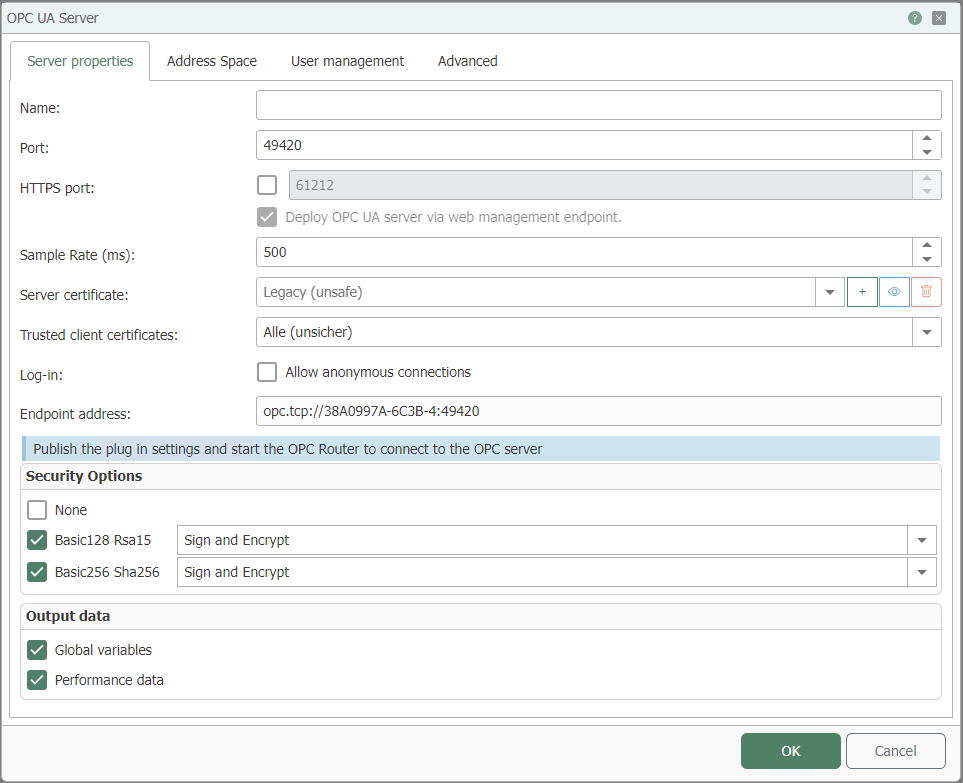Switch to the Server properties tab

point(80,61)
